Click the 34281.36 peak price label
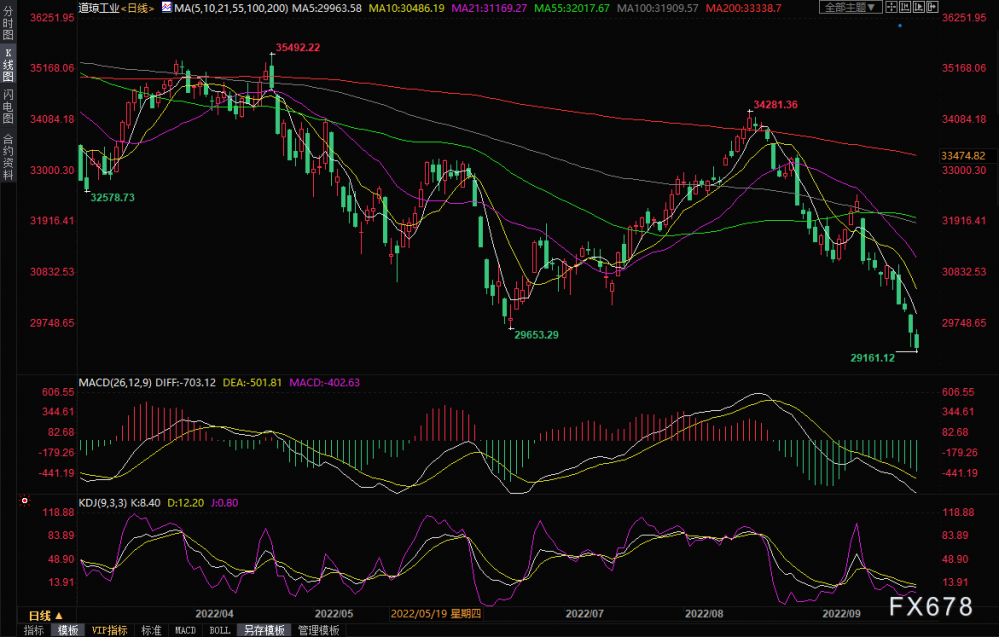 click(775, 104)
